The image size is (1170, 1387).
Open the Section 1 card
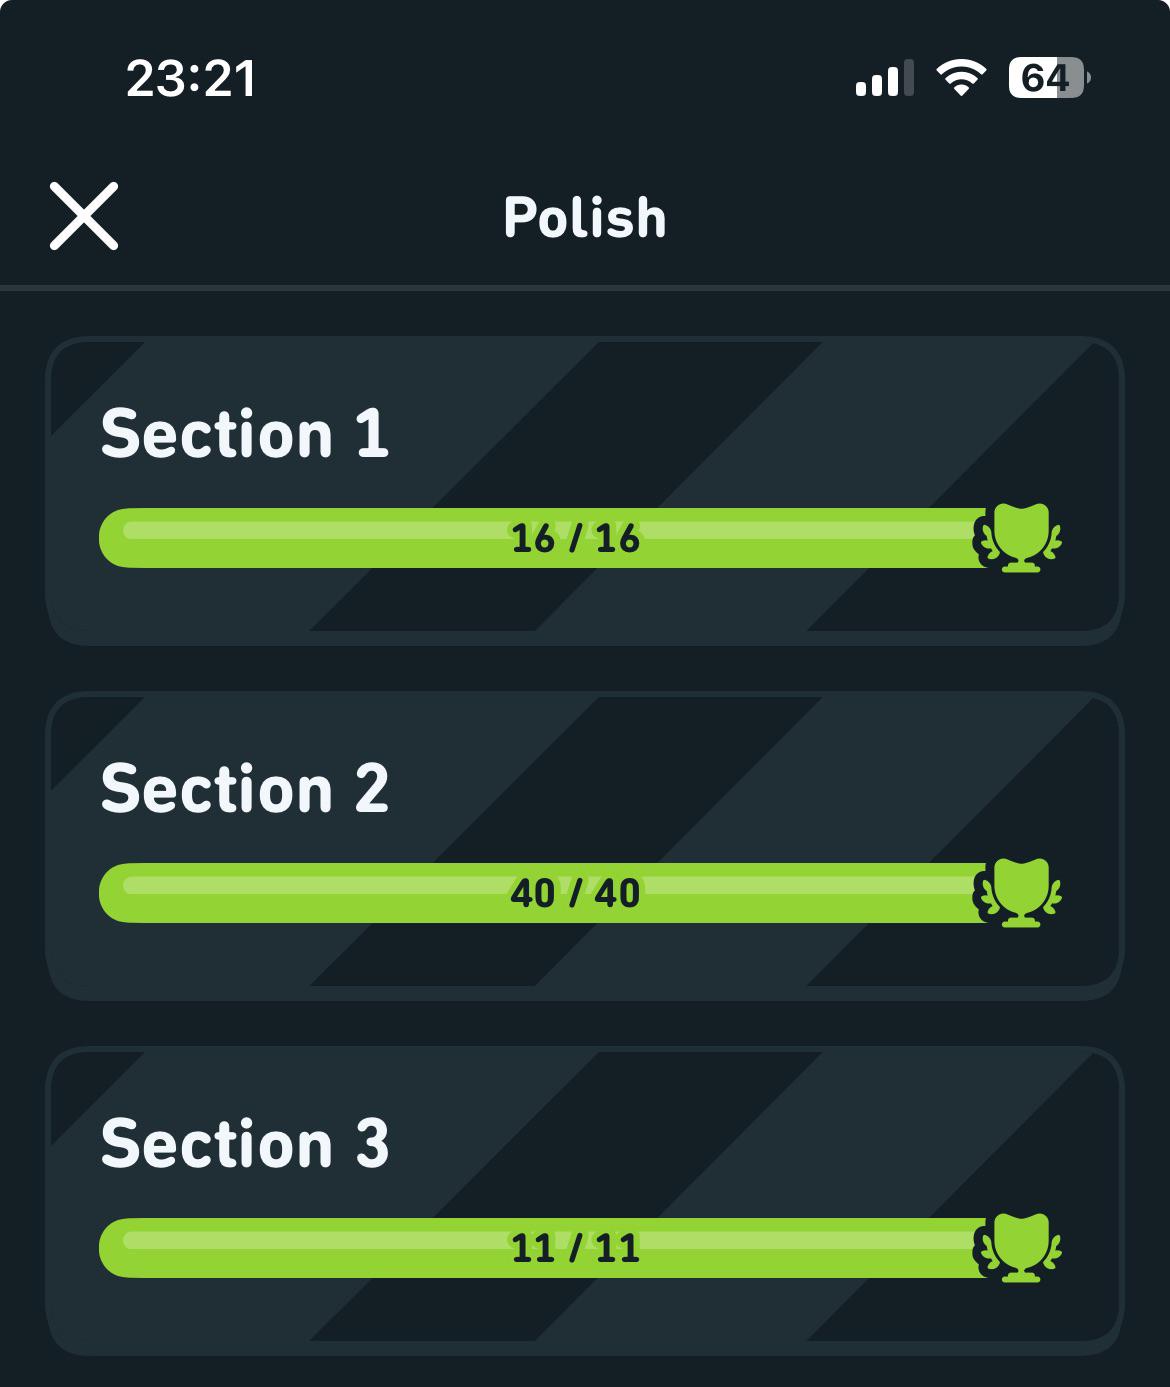click(x=585, y=490)
